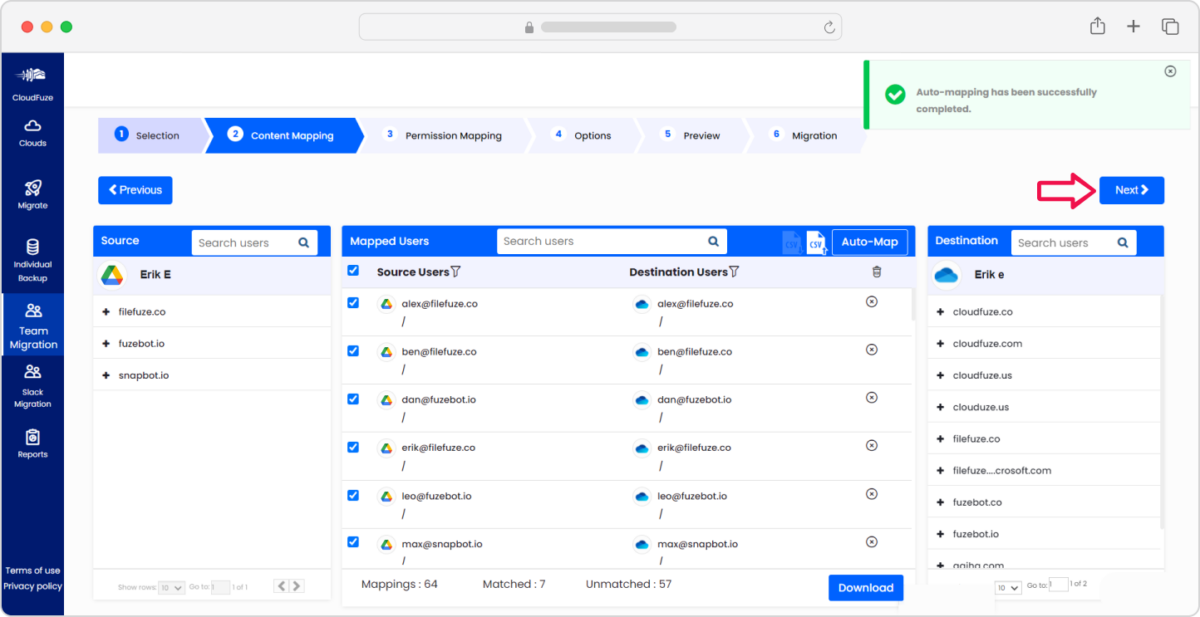
Task: Click the Destination search magnifier icon
Action: [1122, 242]
